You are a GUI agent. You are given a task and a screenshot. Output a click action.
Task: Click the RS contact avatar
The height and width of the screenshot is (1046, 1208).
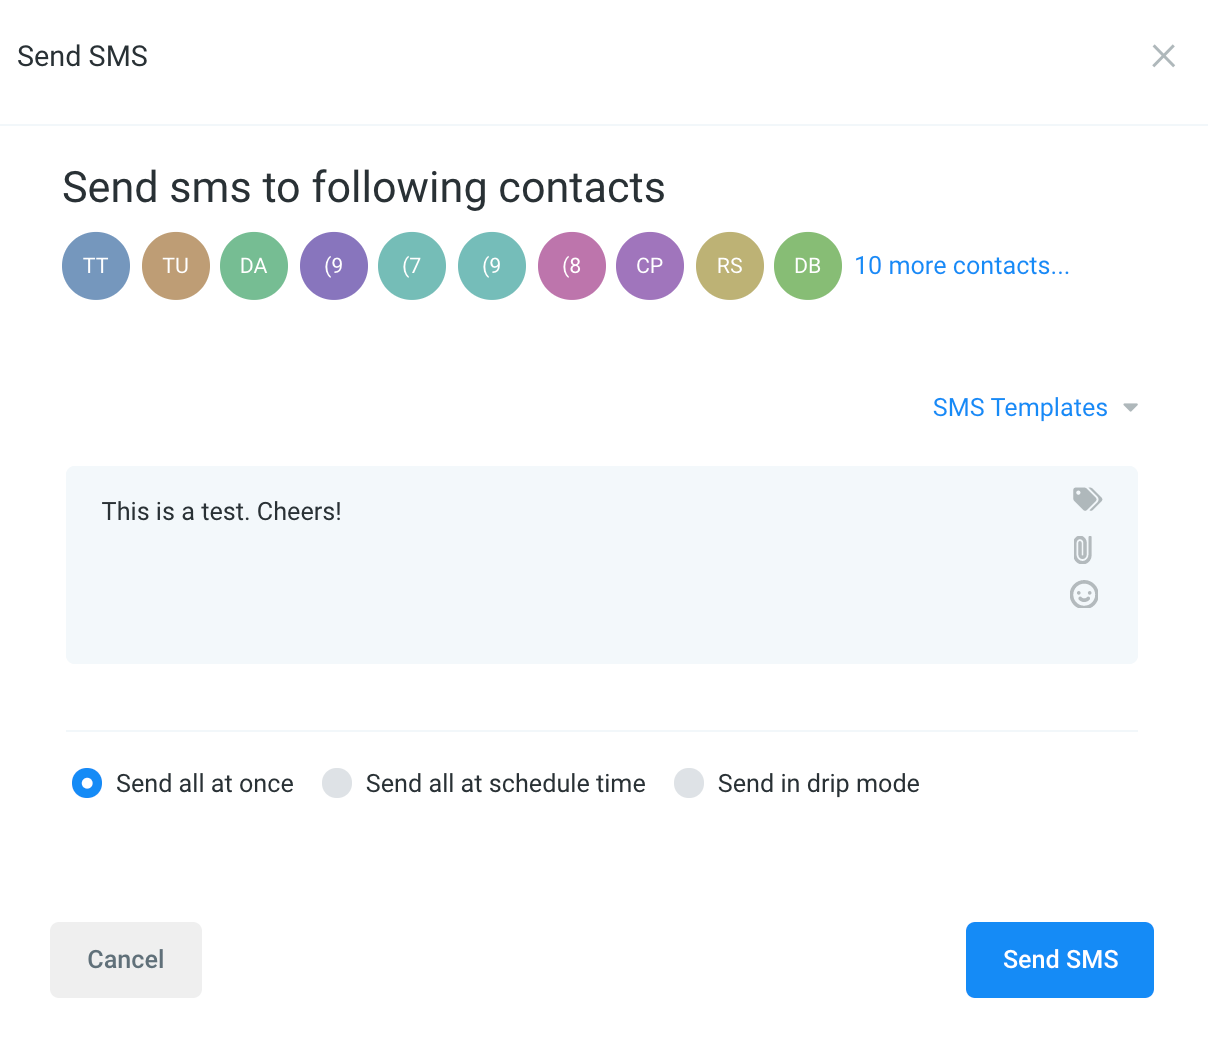tap(730, 266)
